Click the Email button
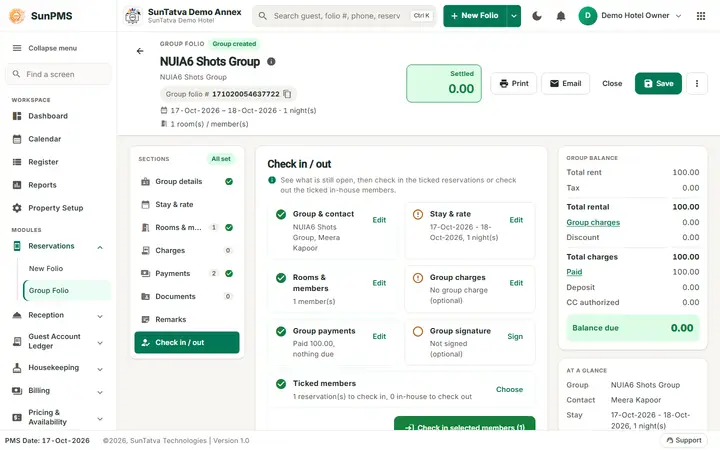 [x=565, y=84]
